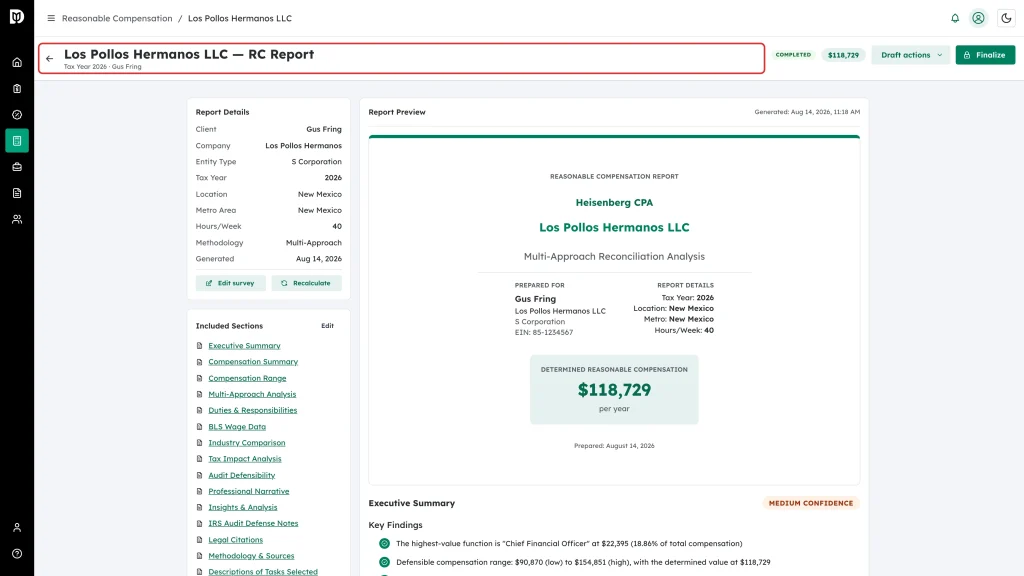Click the COMPLETED status badge
1024x576 pixels.
coord(793,55)
